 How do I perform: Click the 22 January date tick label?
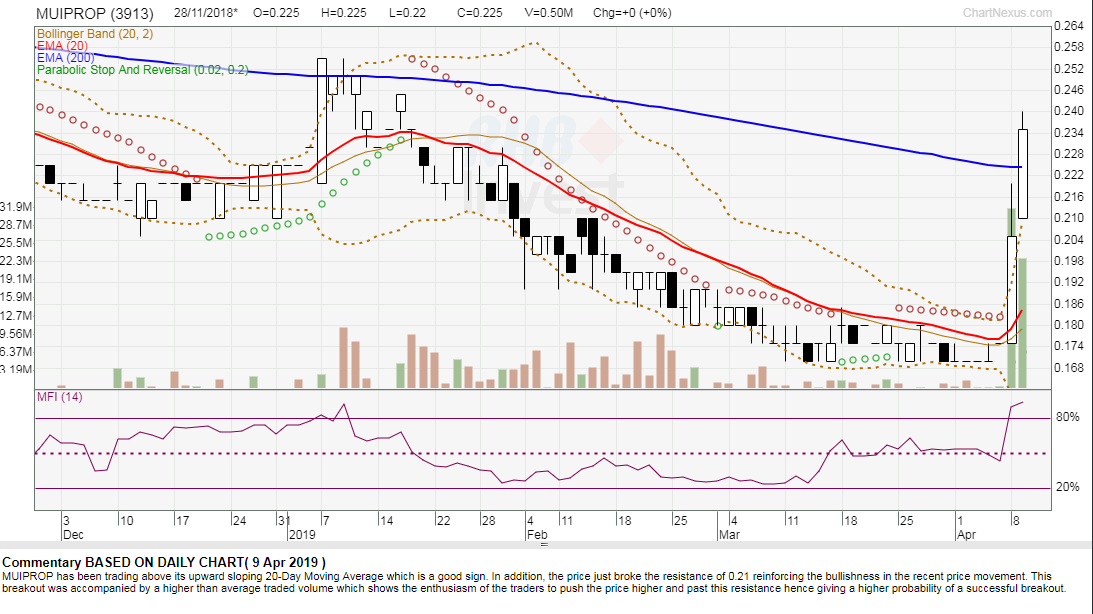[443, 521]
